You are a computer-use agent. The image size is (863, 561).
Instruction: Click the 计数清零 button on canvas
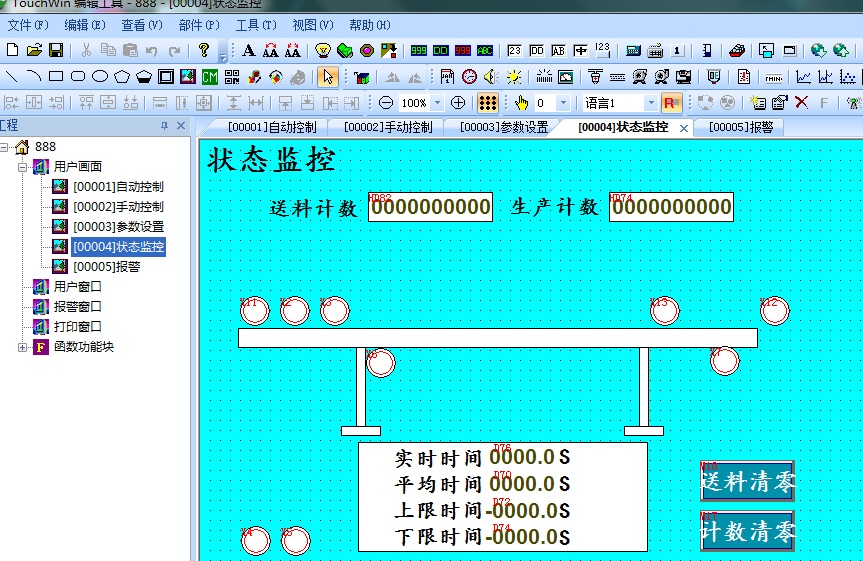pos(747,530)
